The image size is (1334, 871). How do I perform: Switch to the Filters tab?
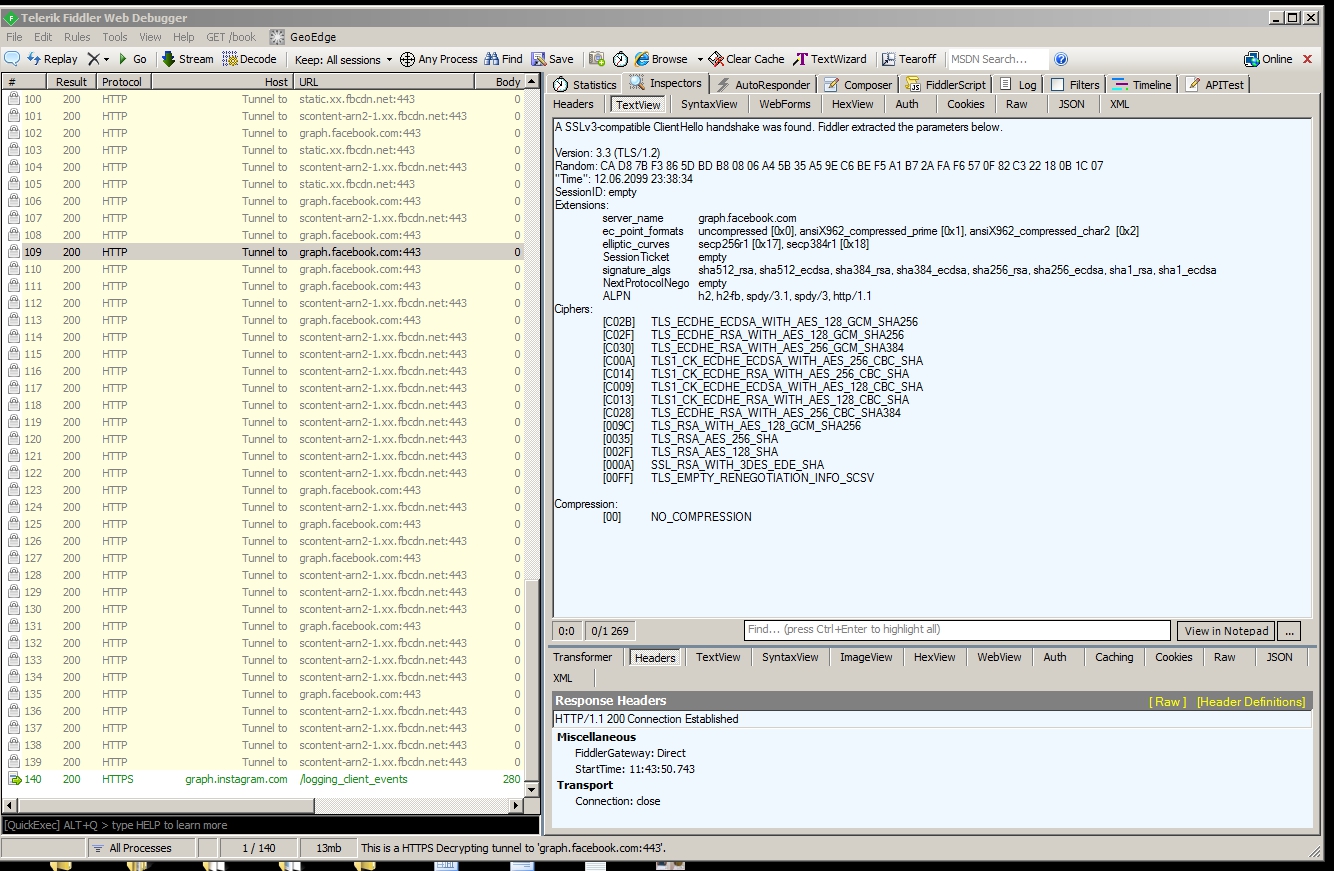click(x=1075, y=85)
